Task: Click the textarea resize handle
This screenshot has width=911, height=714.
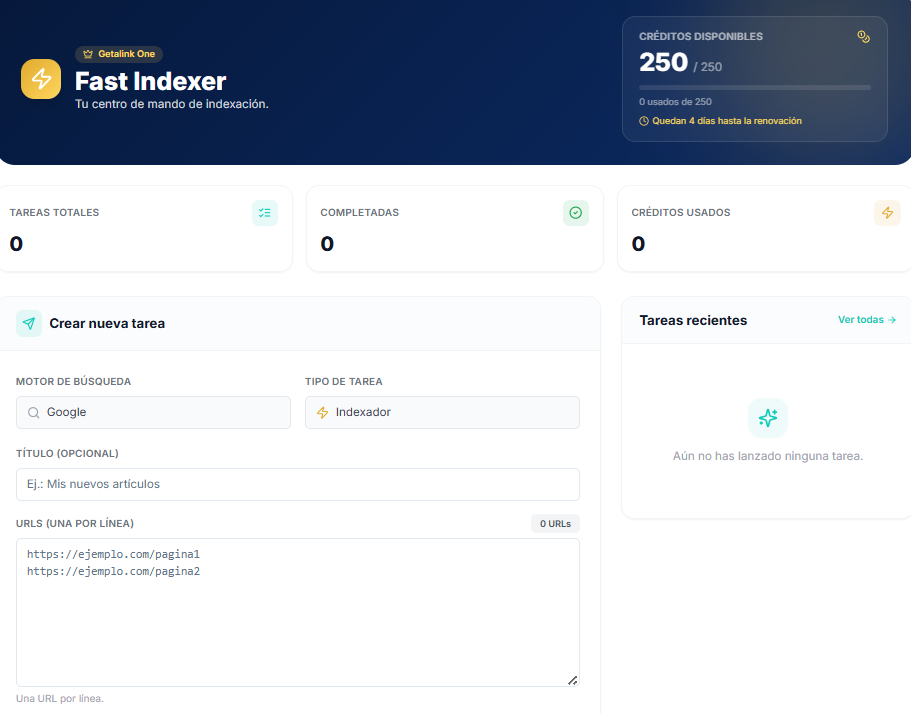Action: [572, 680]
